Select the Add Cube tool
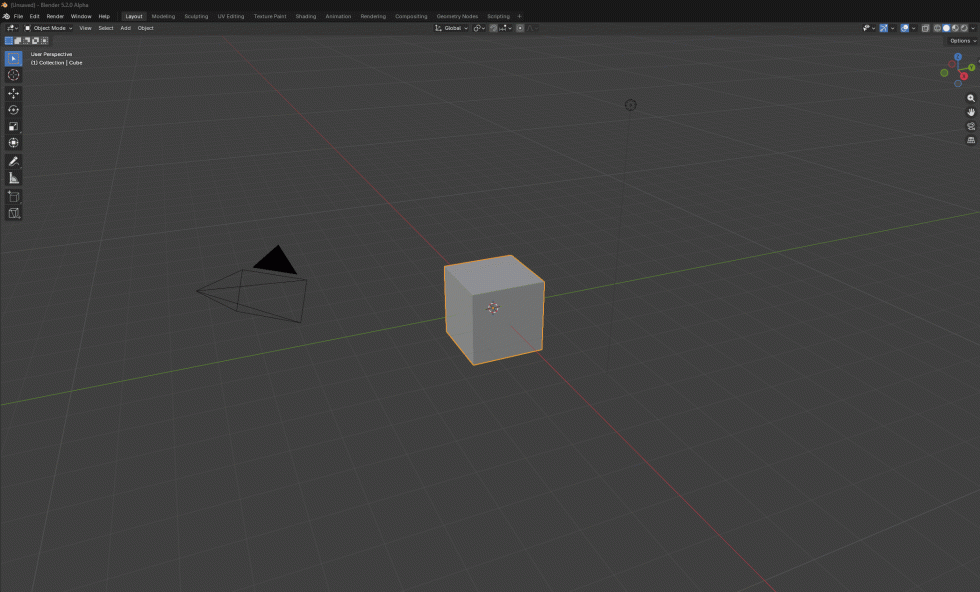Viewport: 980px width, 592px height. (13, 196)
